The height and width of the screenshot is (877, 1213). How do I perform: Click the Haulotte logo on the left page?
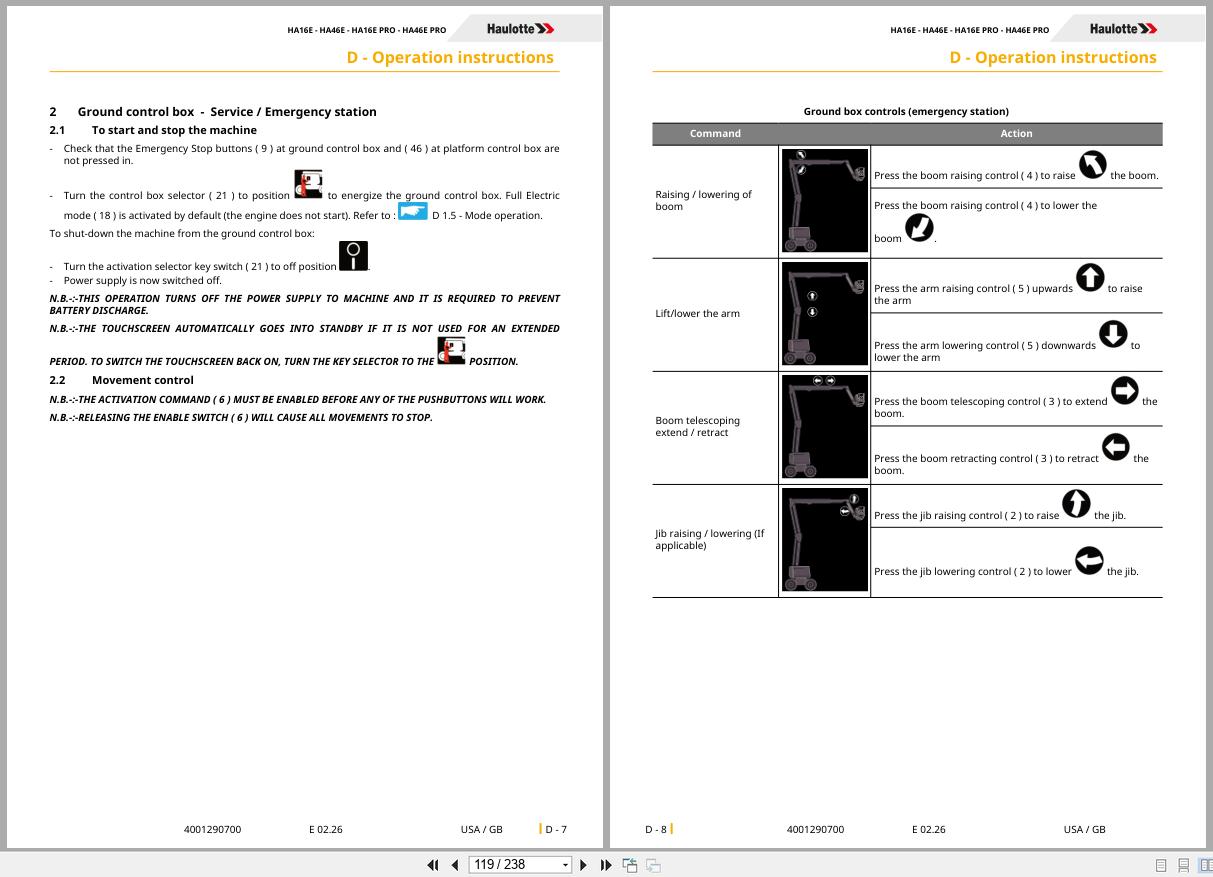[520, 29]
